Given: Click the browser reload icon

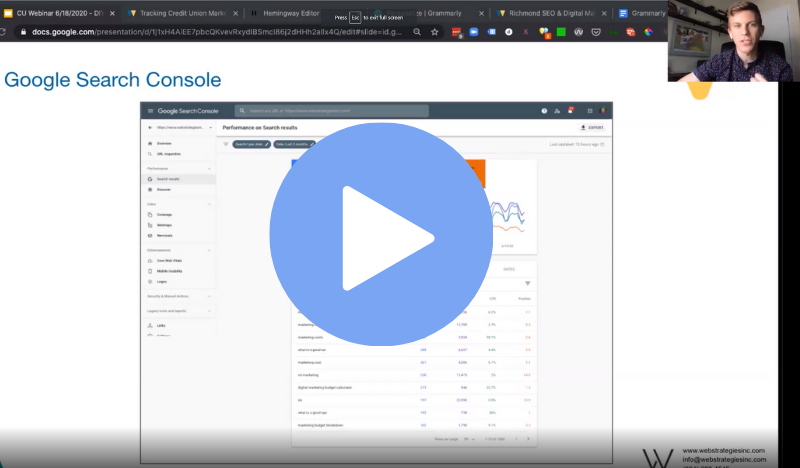Looking at the screenshot, I should 3,32.
